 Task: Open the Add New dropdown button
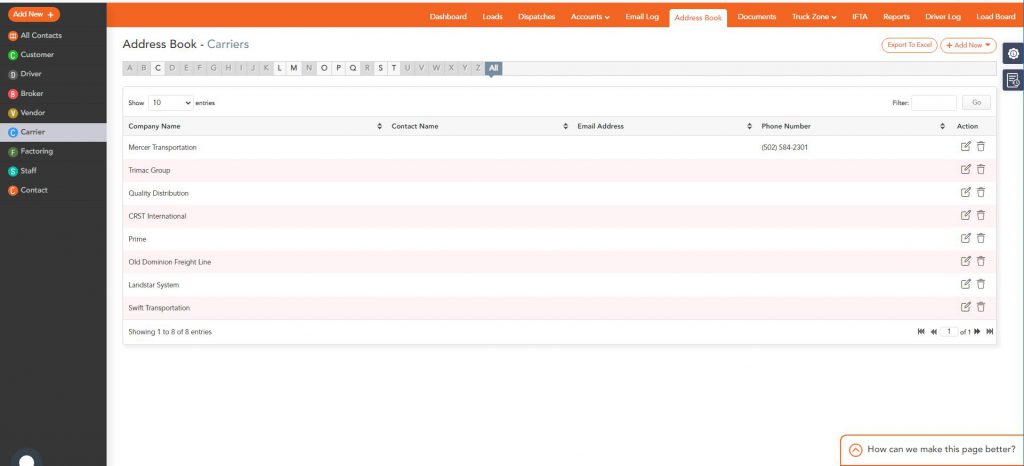coord(968,45)
